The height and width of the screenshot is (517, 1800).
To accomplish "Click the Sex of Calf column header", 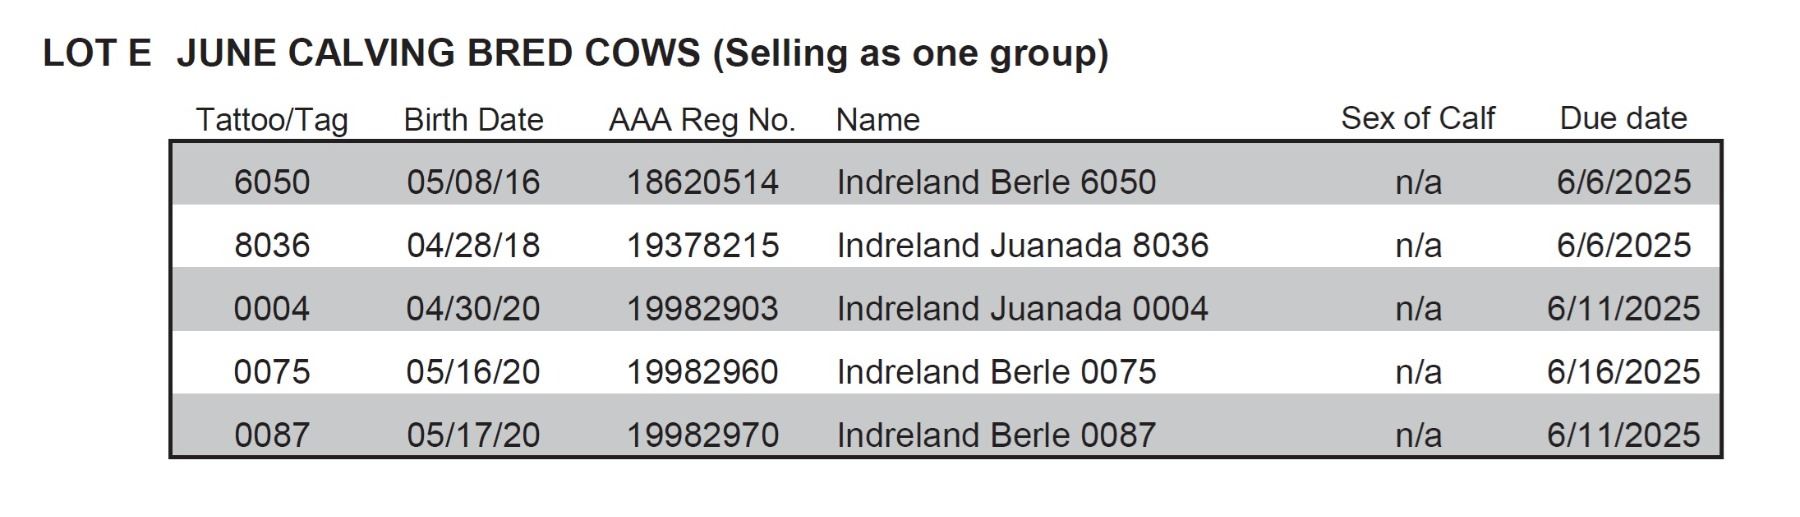I will pyautogui.click(x=1417, y=118).
